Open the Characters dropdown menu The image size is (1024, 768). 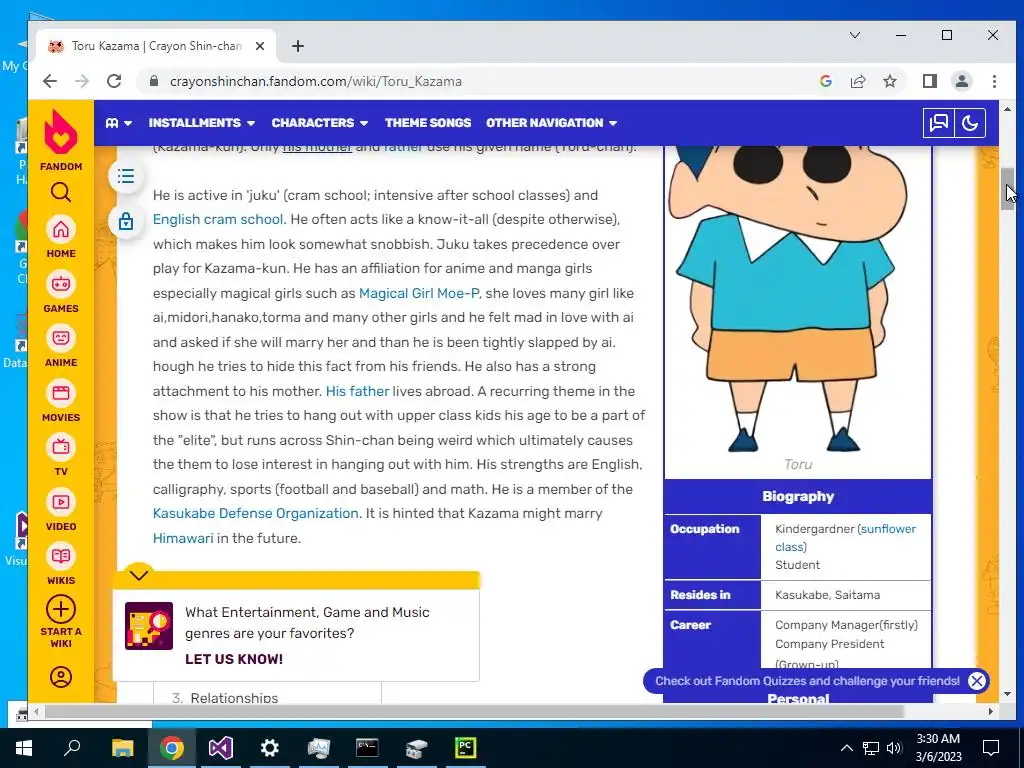[x=319, y=123]
